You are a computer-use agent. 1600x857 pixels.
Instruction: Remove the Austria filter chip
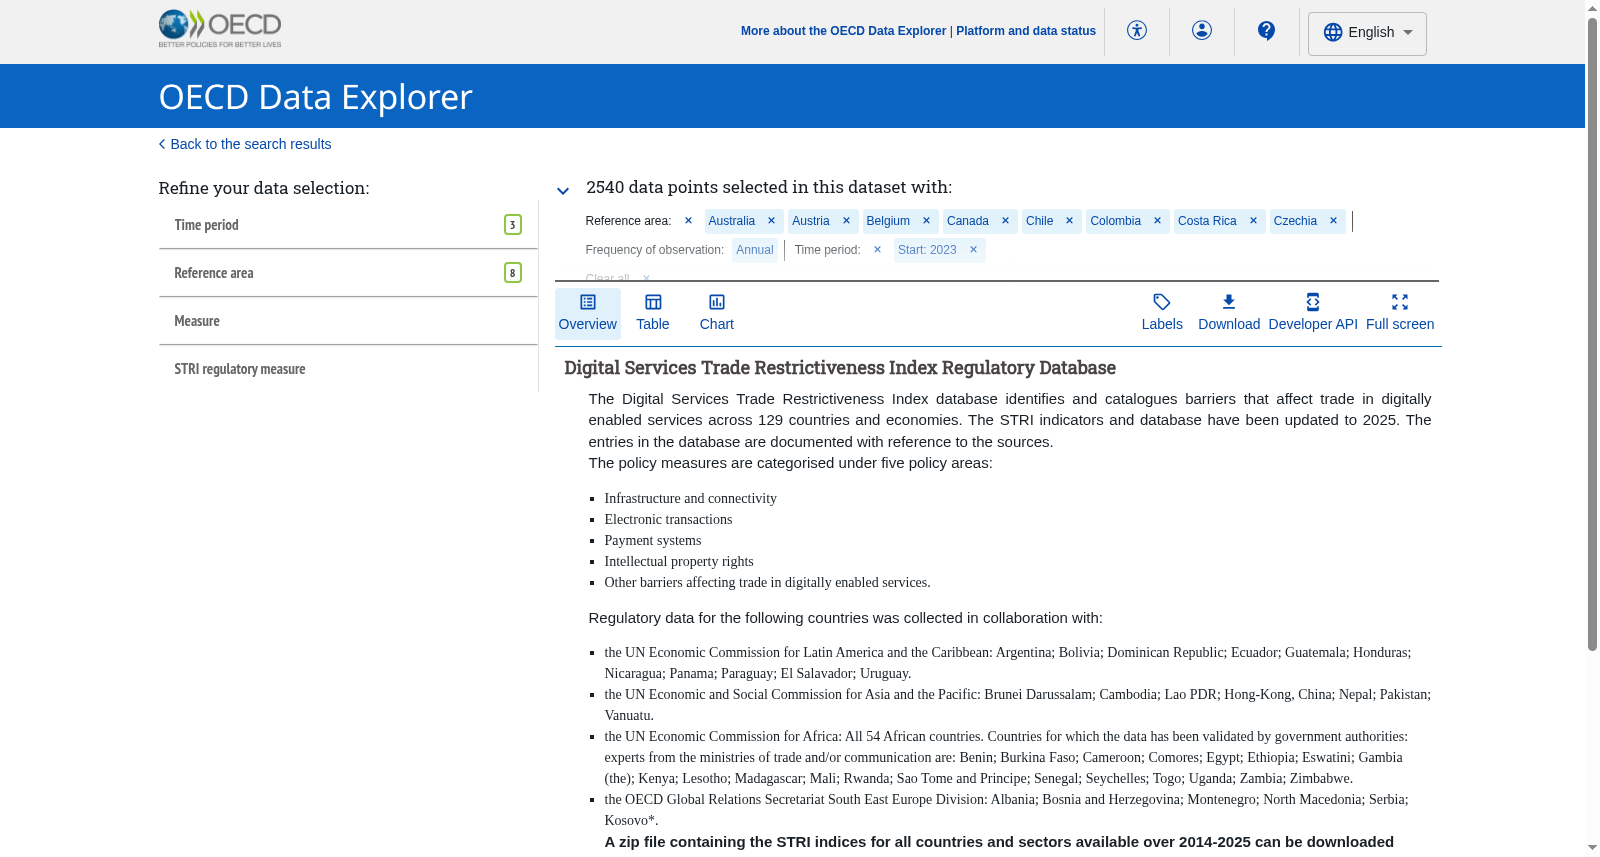point(846,221)
